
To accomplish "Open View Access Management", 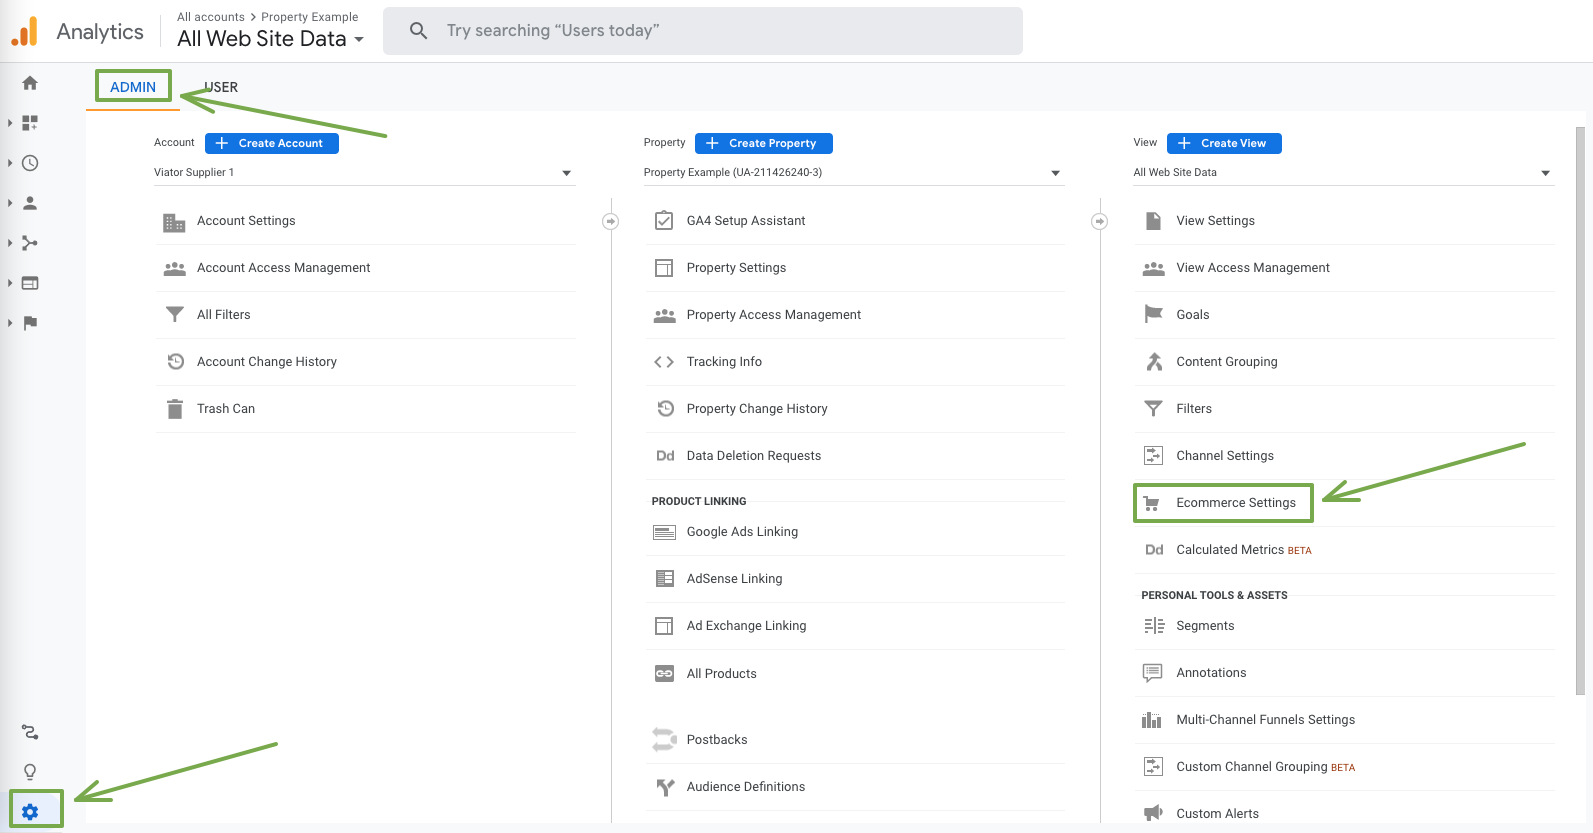I will (x=1252, y=268).
